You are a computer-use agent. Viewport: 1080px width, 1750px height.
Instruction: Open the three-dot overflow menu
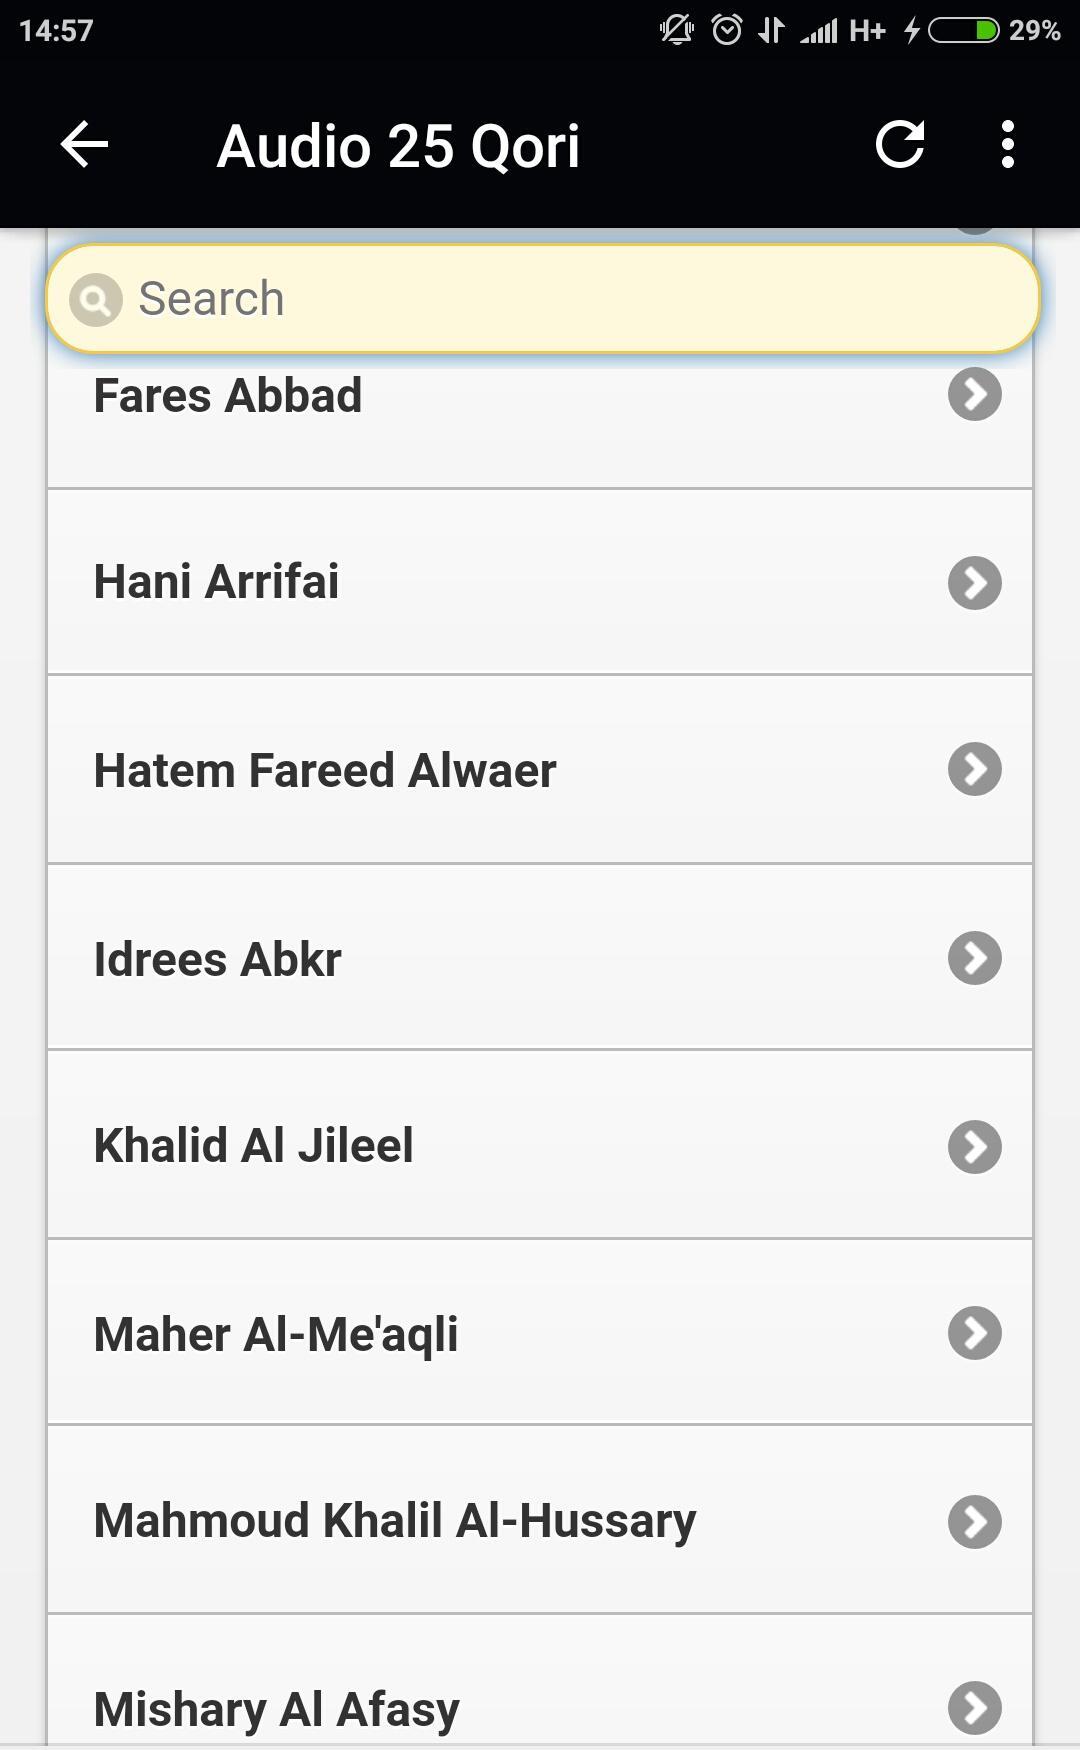click(x=1007, y=145)
